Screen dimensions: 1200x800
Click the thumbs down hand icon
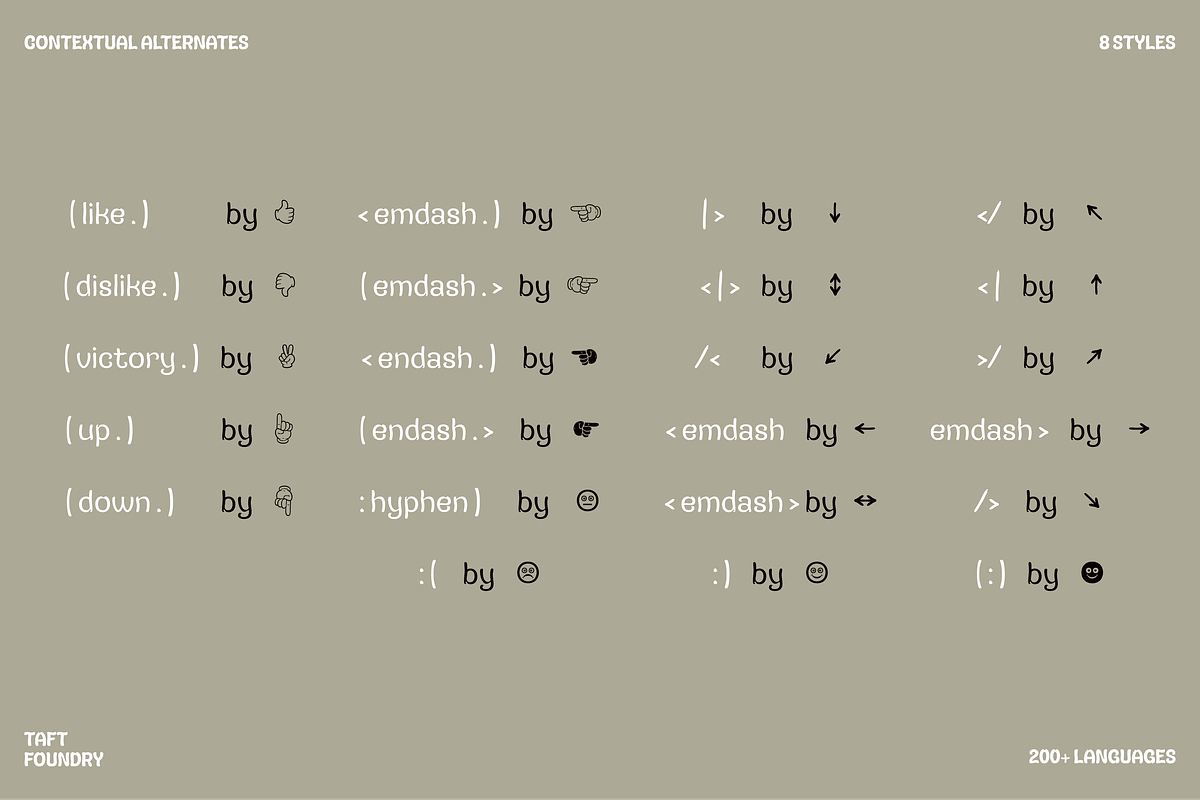tap(285, 285)
